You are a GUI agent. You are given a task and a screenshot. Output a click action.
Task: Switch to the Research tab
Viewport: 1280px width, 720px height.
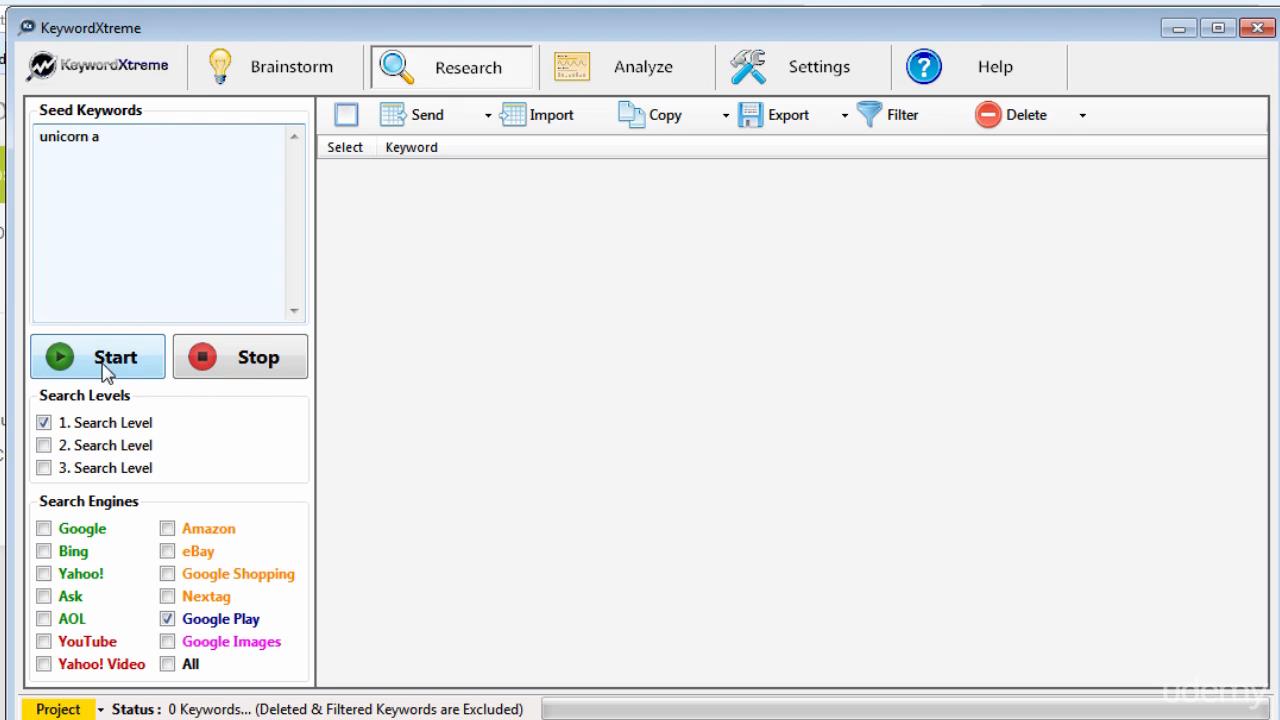click(451, 67)
